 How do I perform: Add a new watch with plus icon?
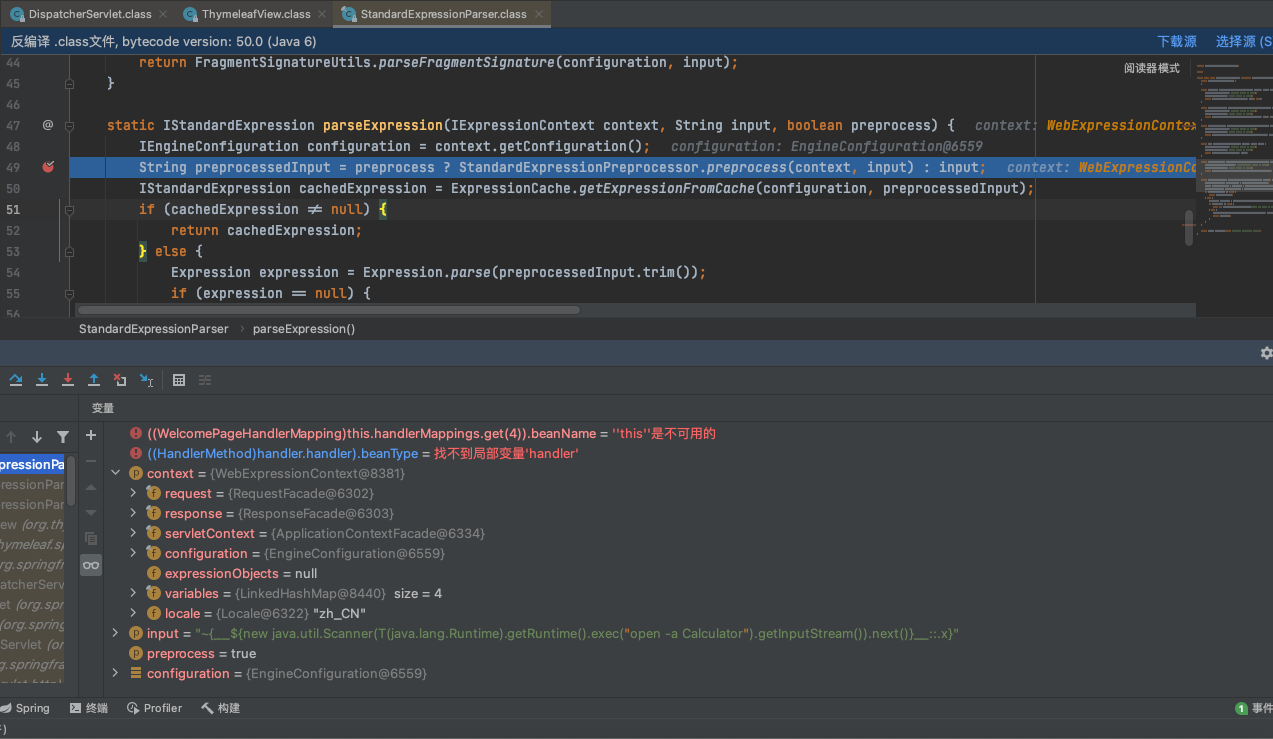(91, 435)
